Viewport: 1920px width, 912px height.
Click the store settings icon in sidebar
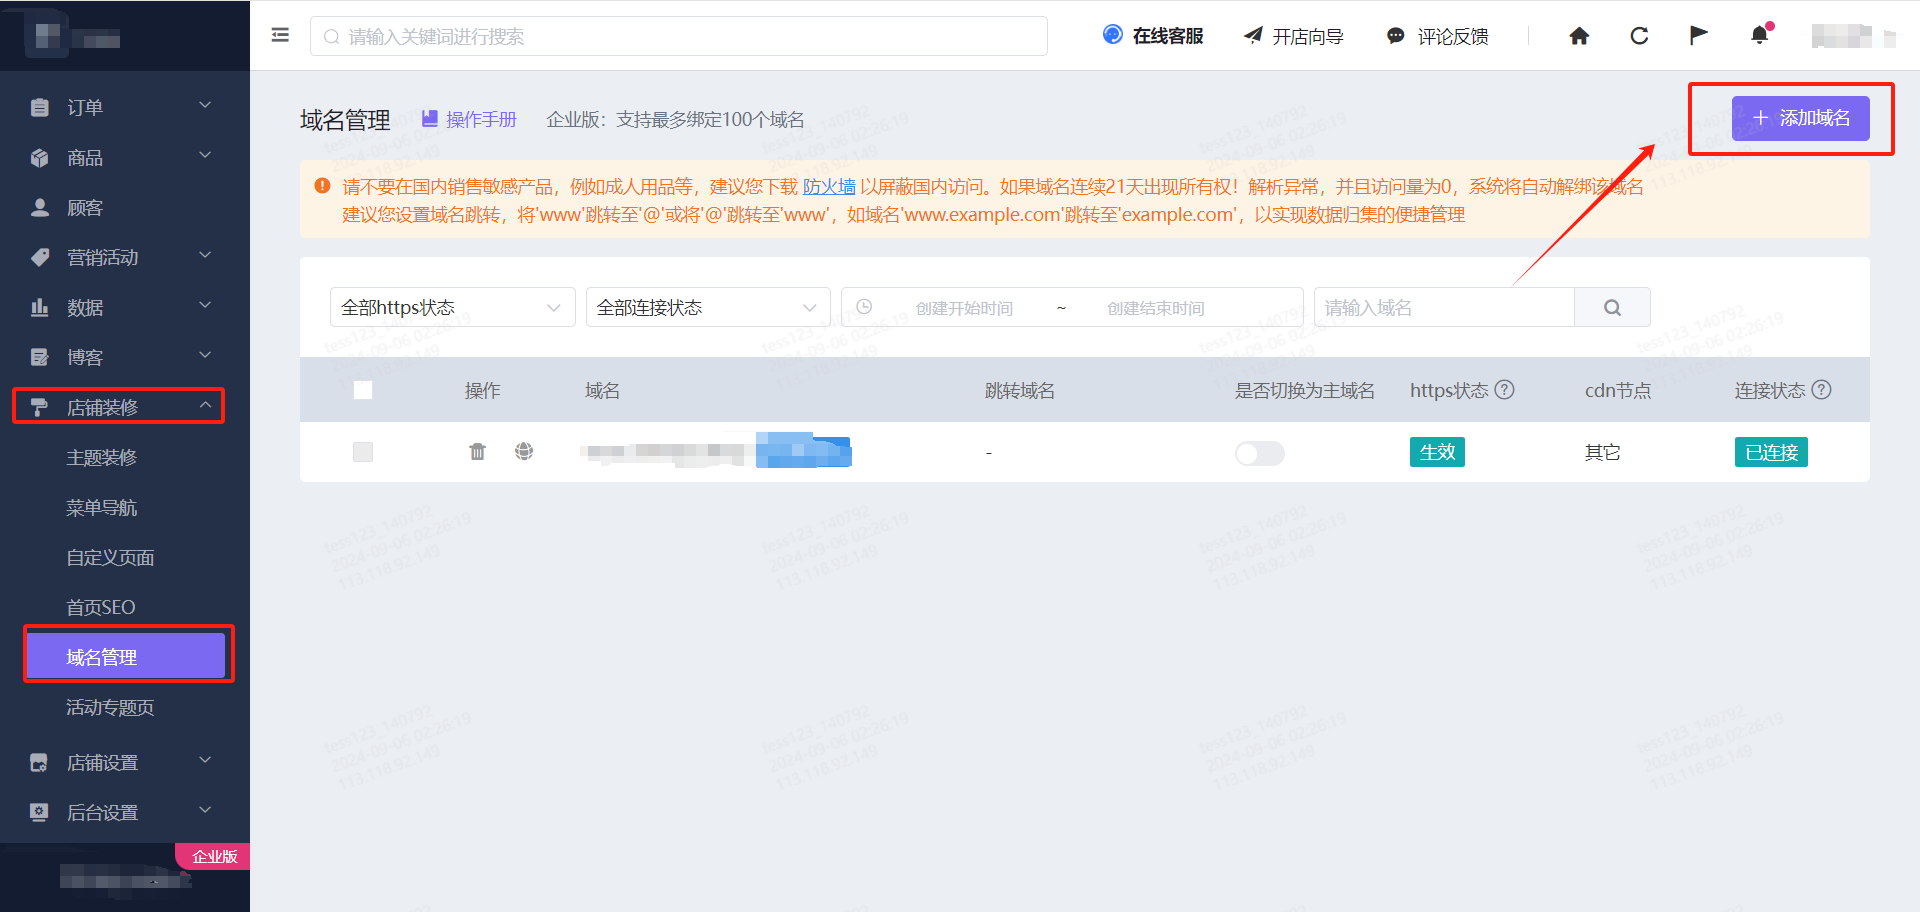(x=40, y=762)
